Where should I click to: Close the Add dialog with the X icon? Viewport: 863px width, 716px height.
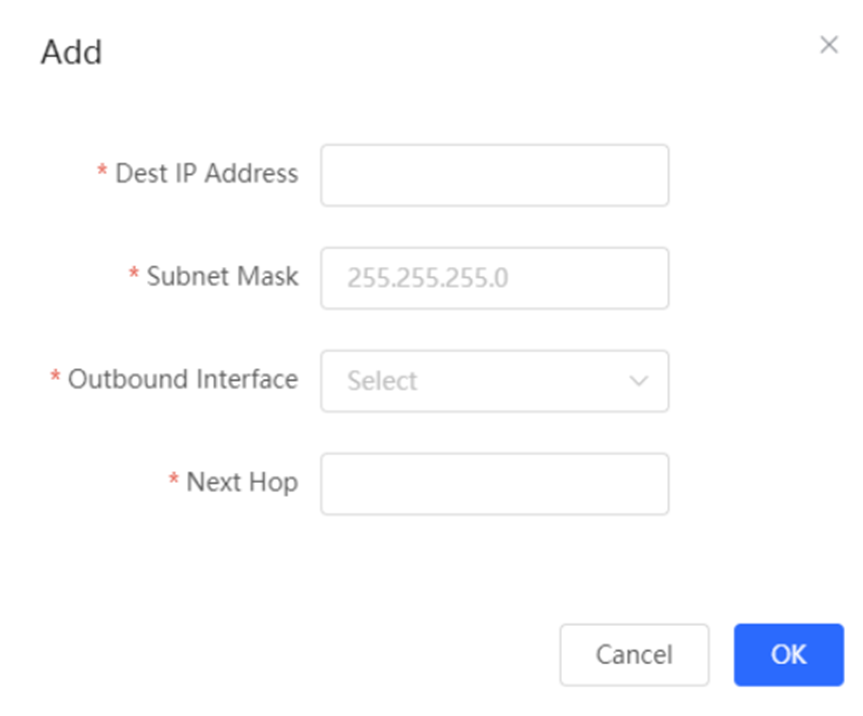(828, 45)
